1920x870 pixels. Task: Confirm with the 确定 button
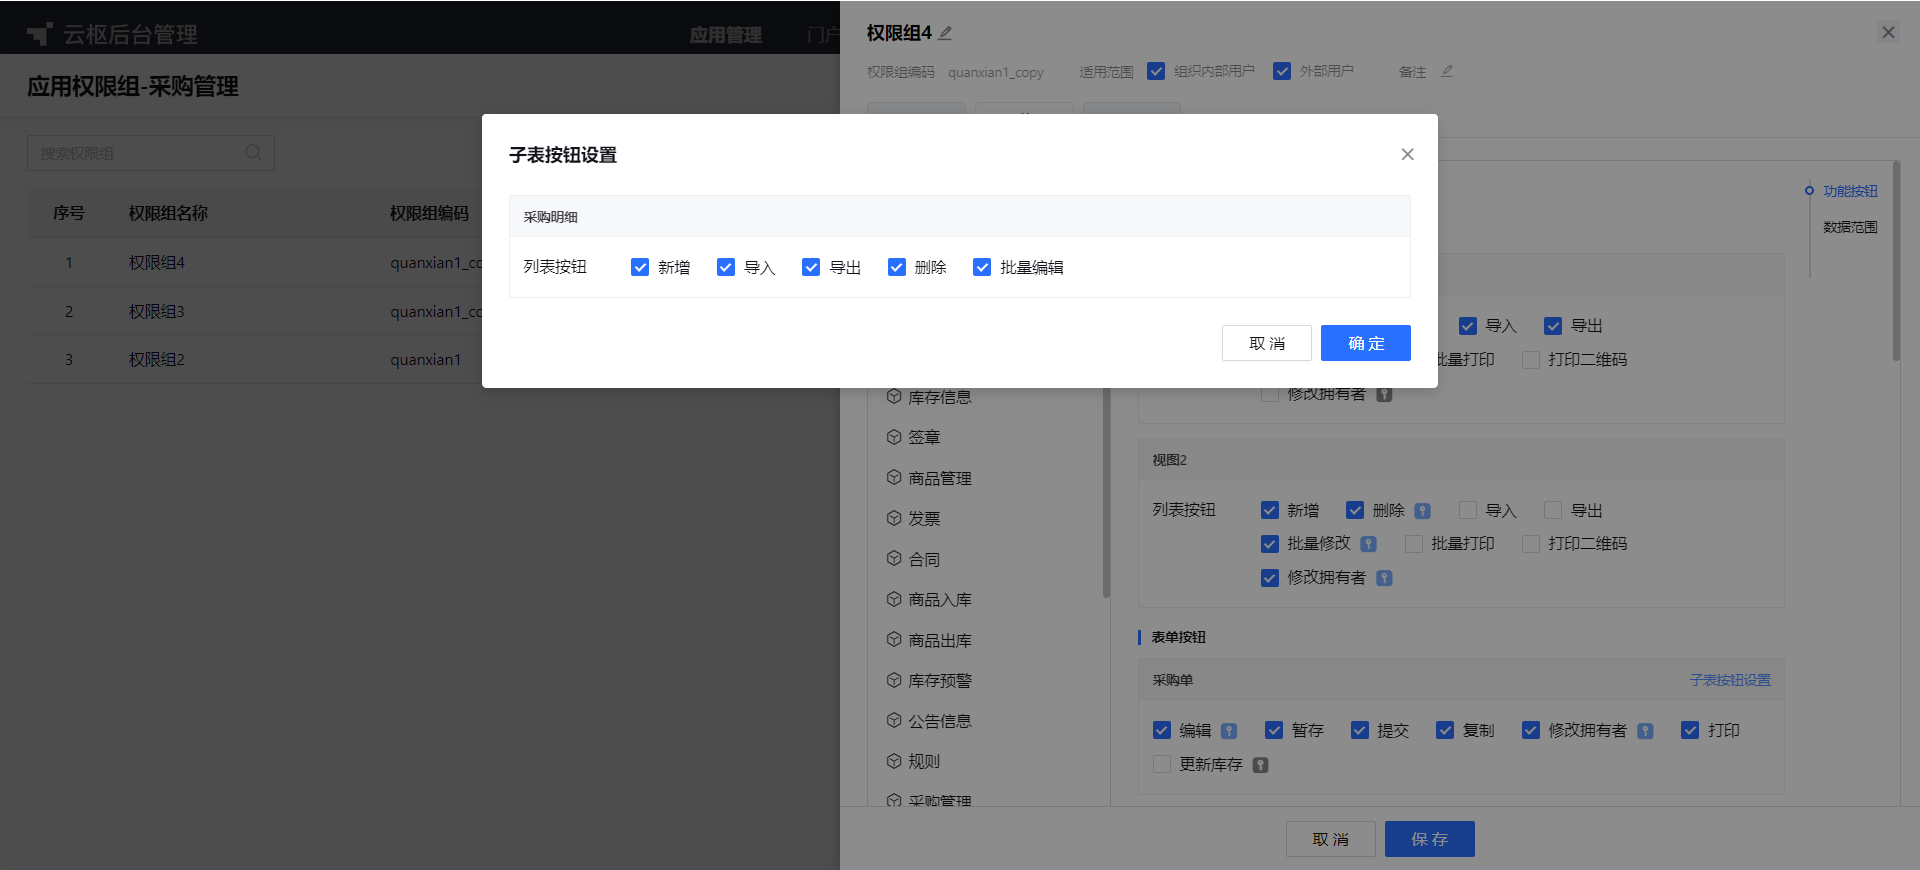1366,343
